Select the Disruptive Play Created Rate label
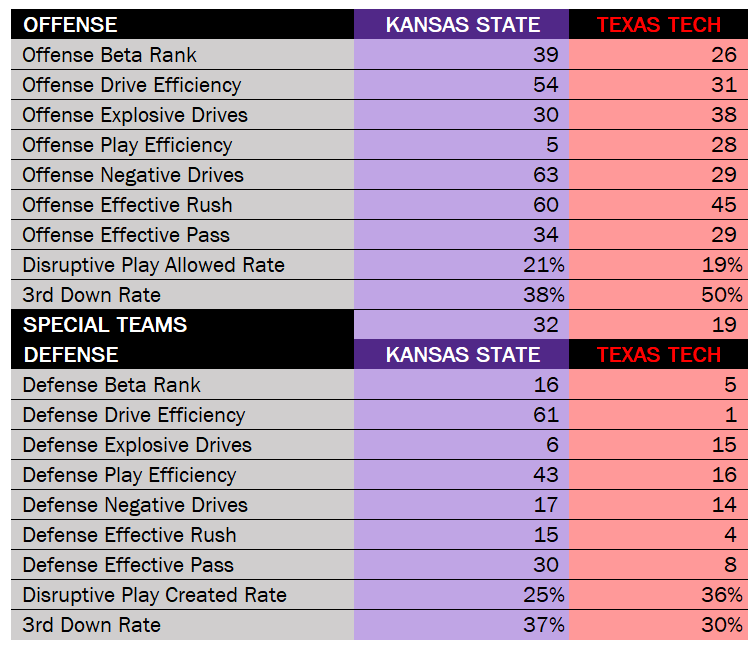The image size is (753, 645). [x=154, y=595]
